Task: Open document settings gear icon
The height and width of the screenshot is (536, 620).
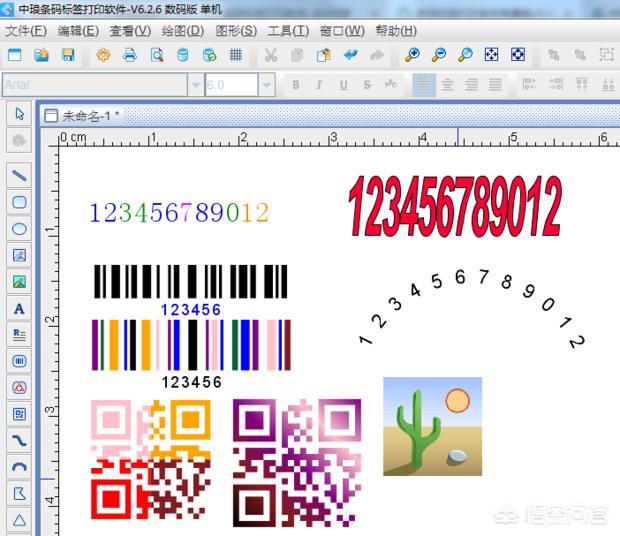Action: (x=103, y=55)
